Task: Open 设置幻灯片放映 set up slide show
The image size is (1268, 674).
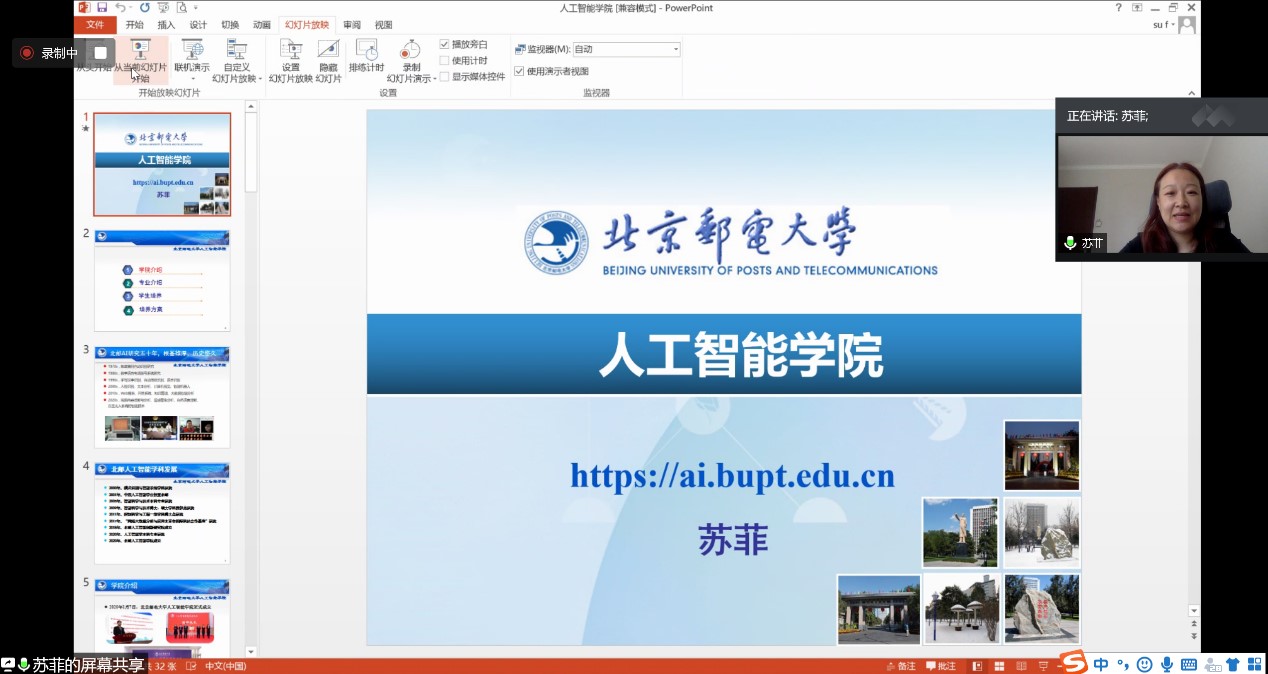Action: tap(291, 62)
